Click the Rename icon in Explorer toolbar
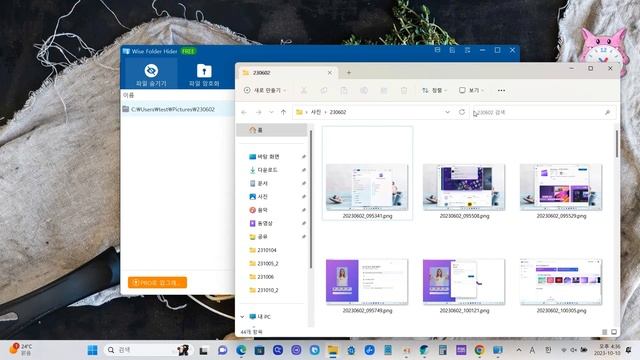Screen dimensions: 640x360 364,90
